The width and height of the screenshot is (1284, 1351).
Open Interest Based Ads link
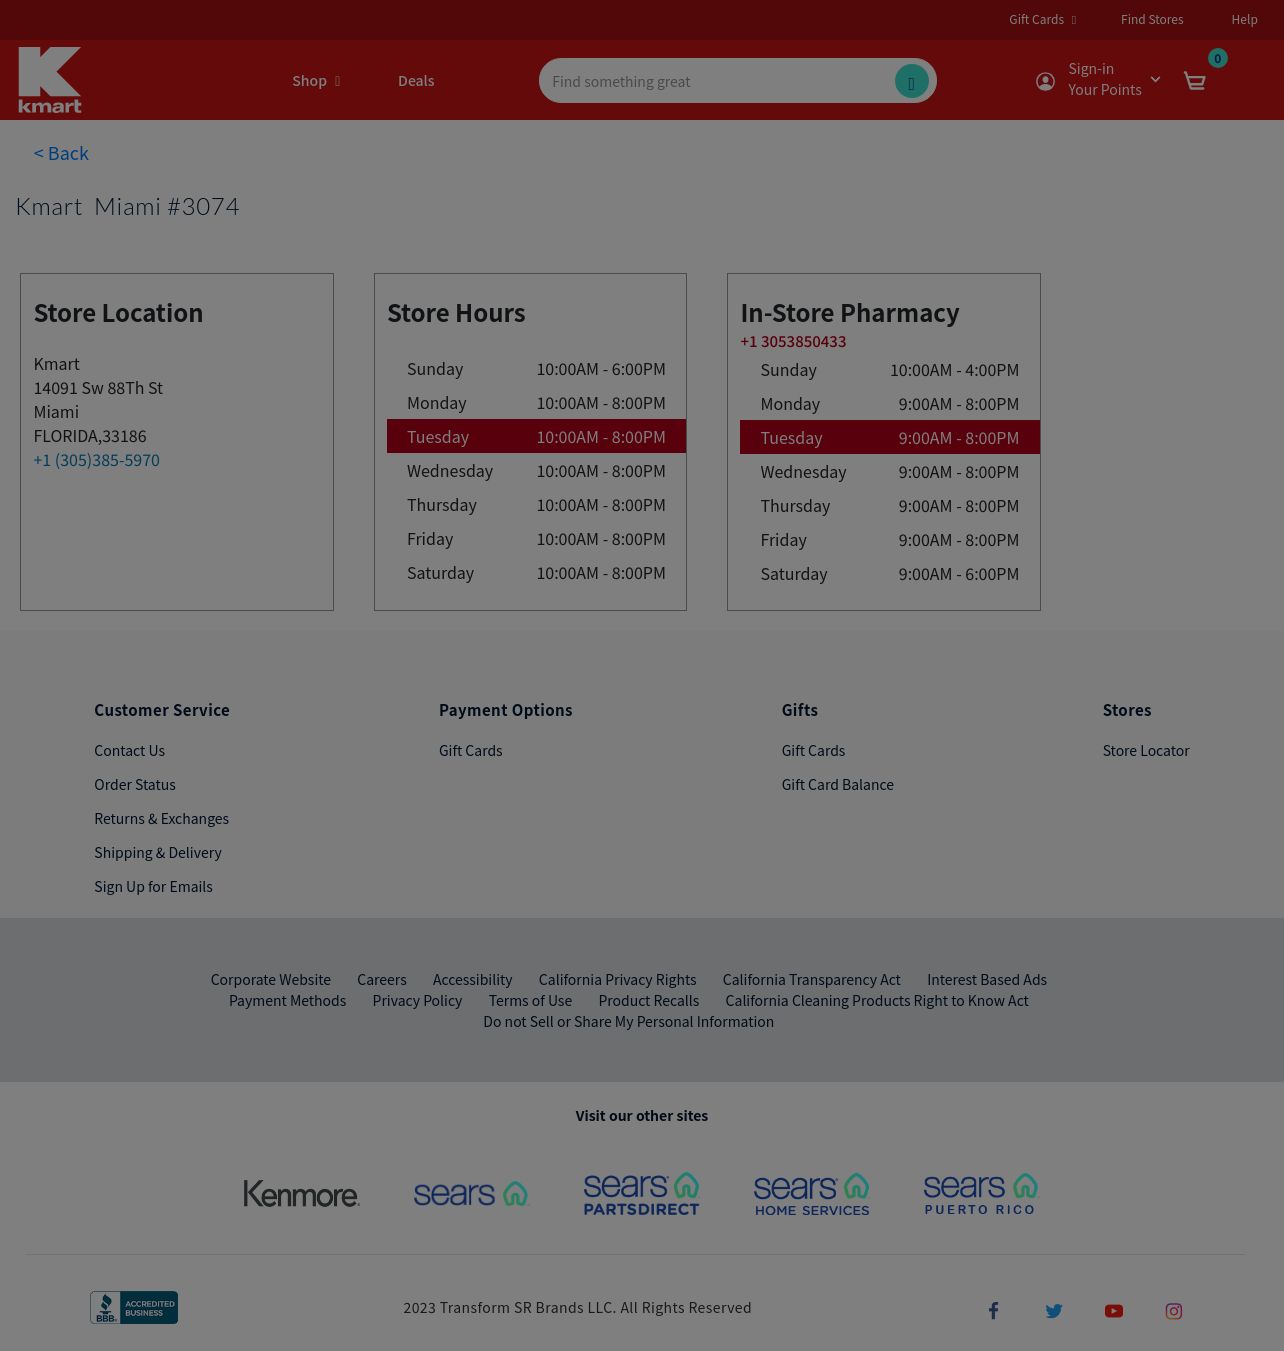tap(986, 979)
